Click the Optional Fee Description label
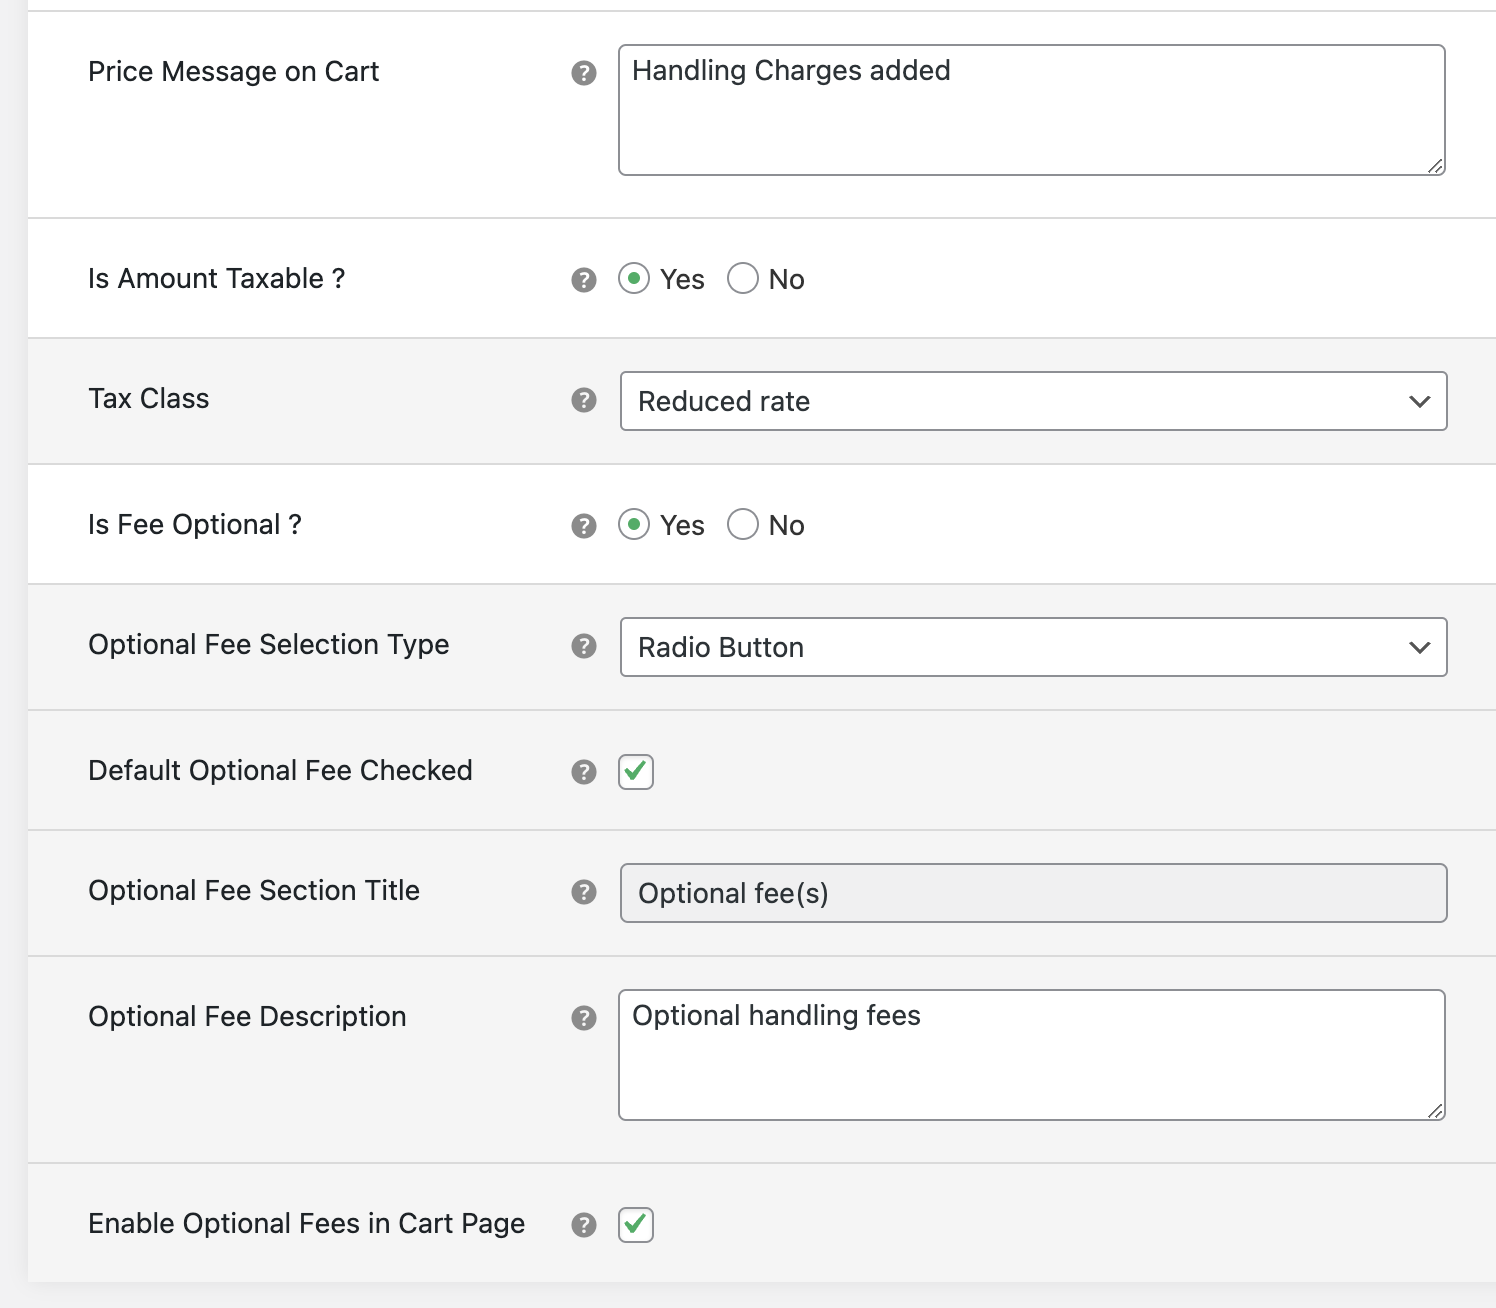This screenshot has height=1308, width=1496. pos(247,1017)
